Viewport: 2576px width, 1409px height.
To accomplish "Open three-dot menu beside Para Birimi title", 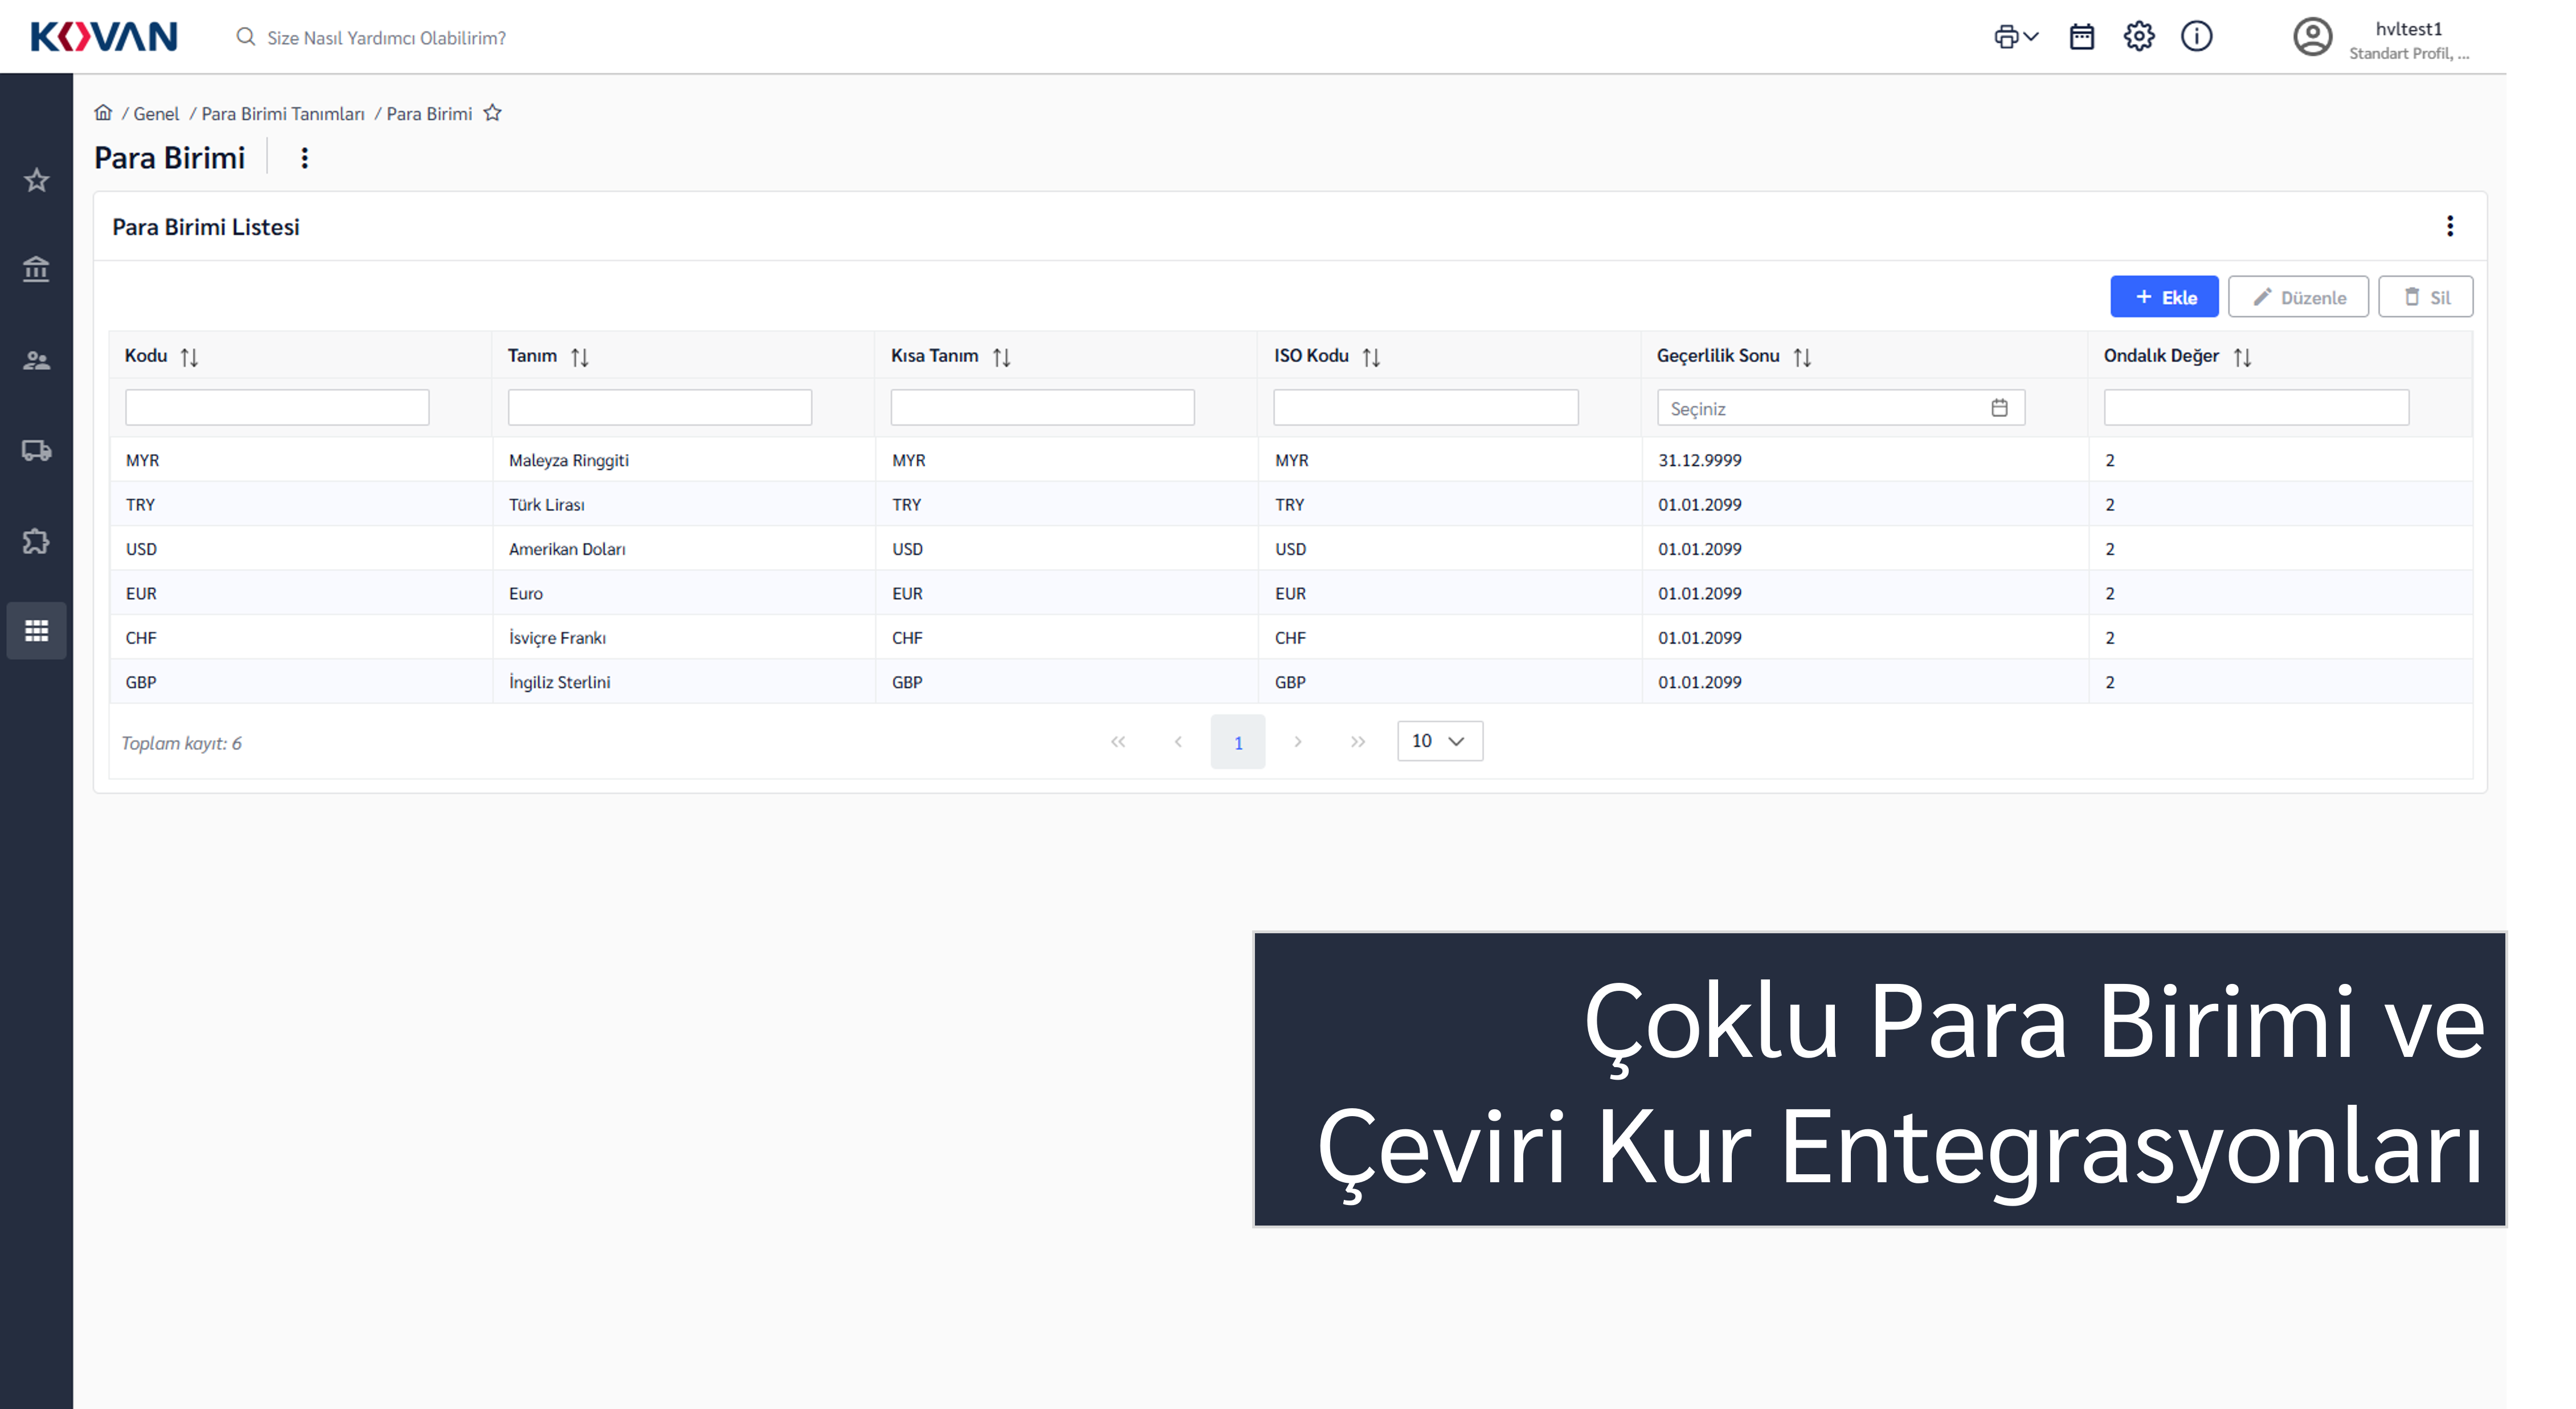I will pyautogui.click(x=305, y=158).
